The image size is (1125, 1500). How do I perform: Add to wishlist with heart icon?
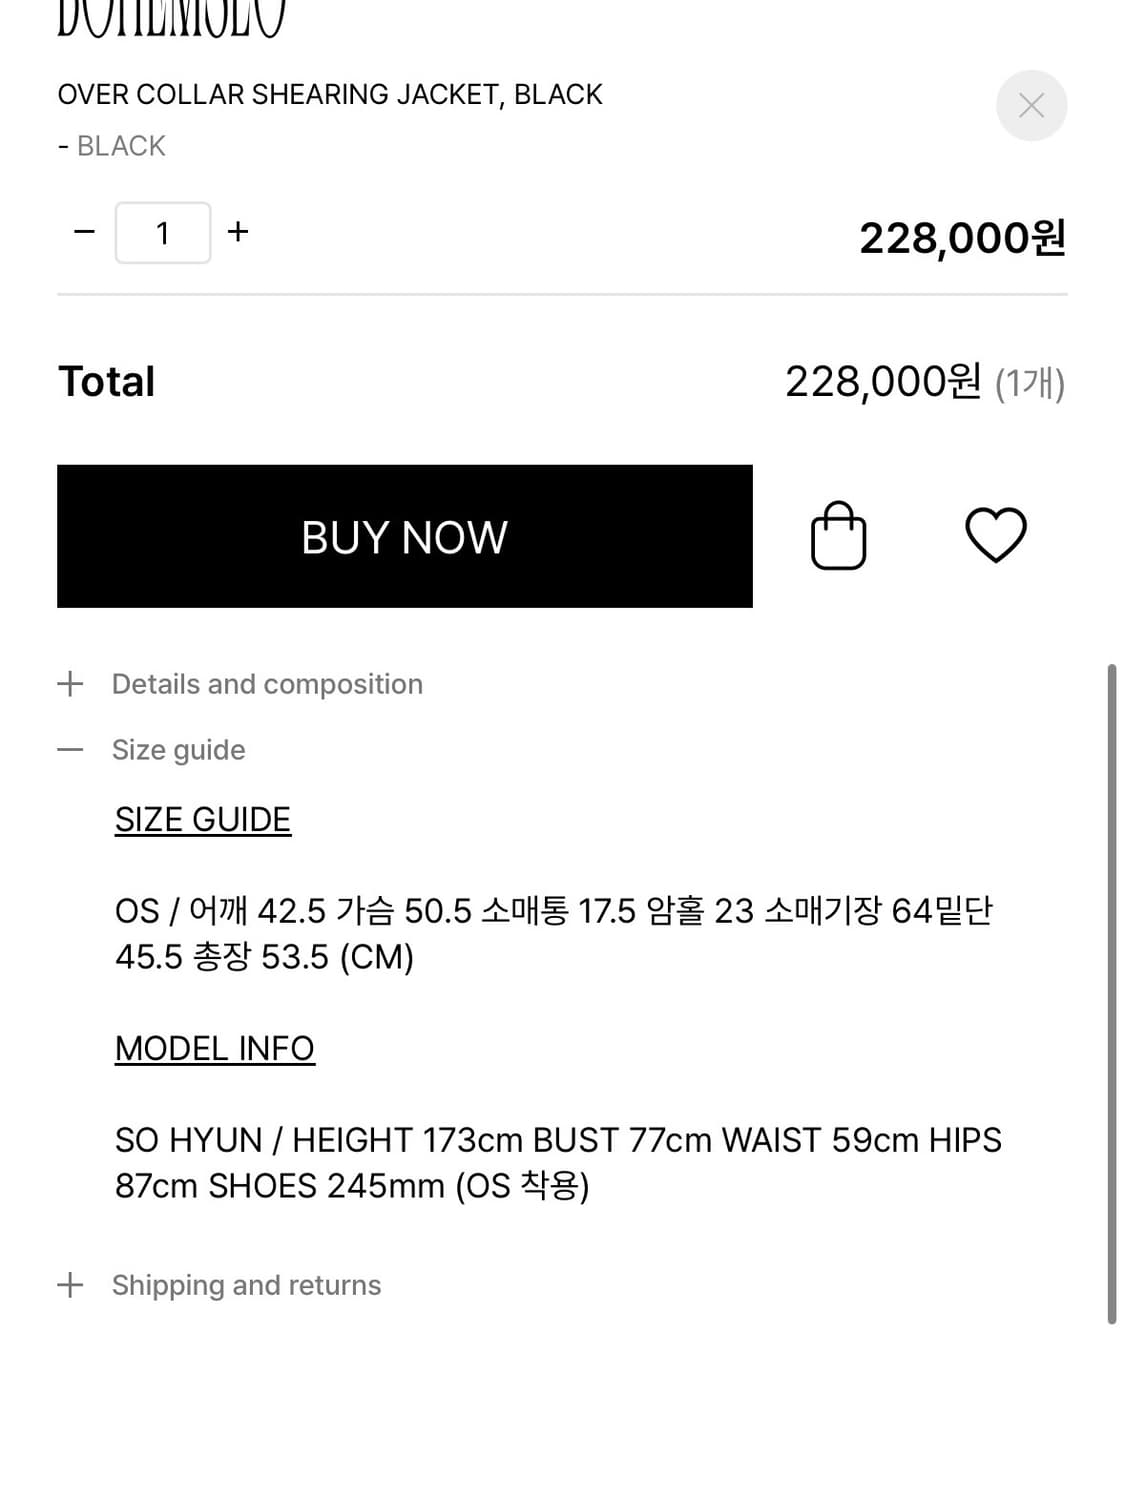tap(995, 535)
